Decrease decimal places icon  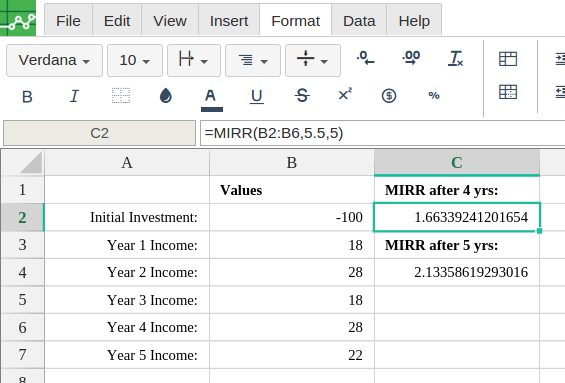[x=365, y=58]
